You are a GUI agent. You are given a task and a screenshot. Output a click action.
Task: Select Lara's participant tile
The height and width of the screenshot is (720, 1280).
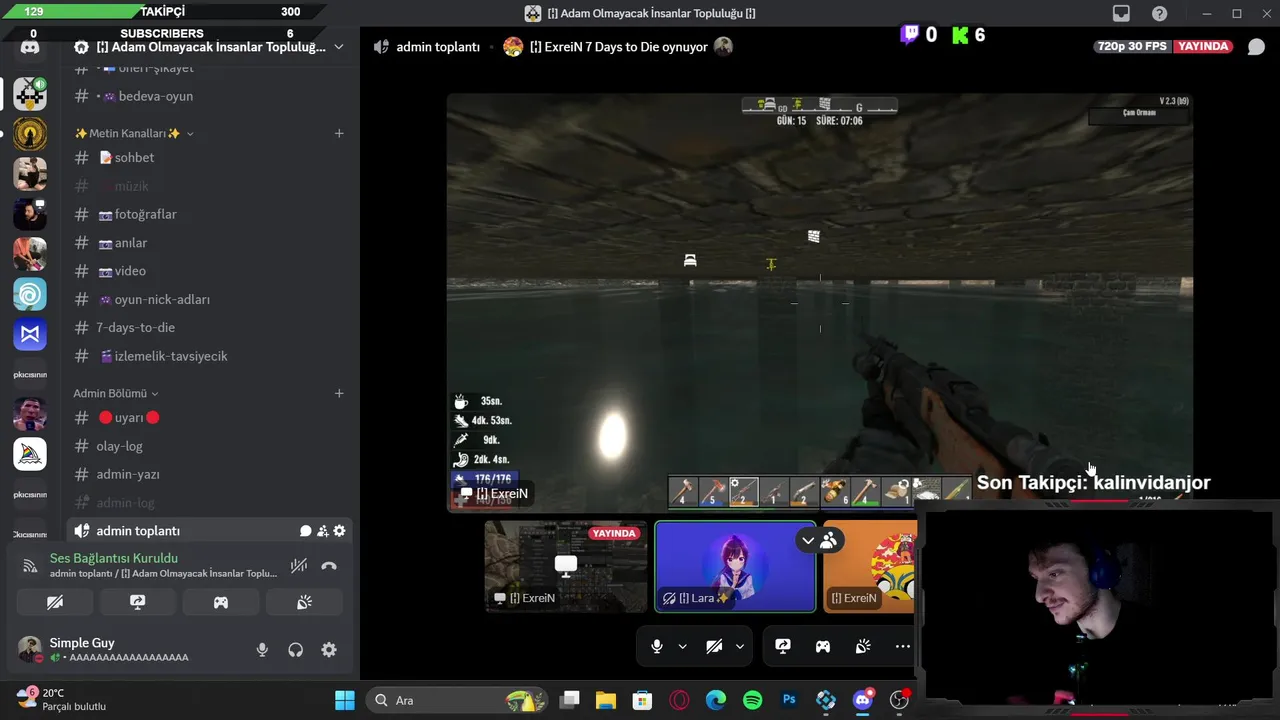[x=735, y=566]
